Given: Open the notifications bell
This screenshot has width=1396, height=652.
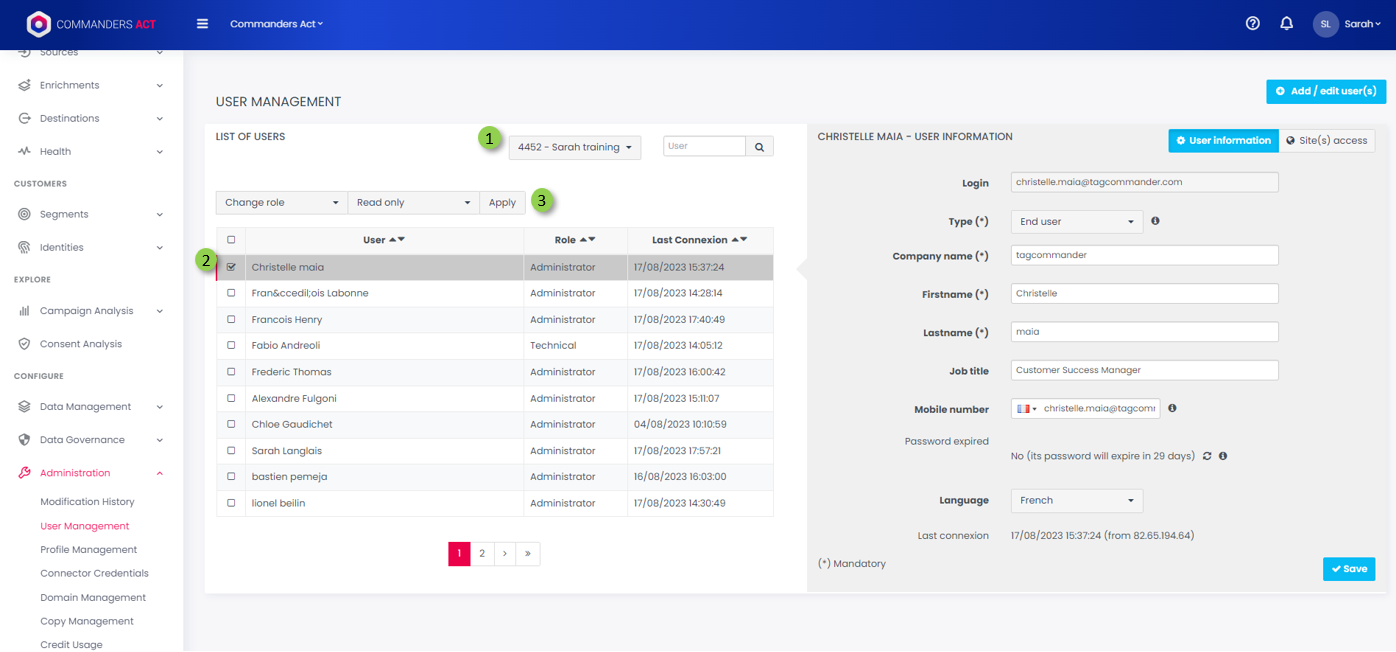Looking at the screenshot, I should coord(1286,24).
